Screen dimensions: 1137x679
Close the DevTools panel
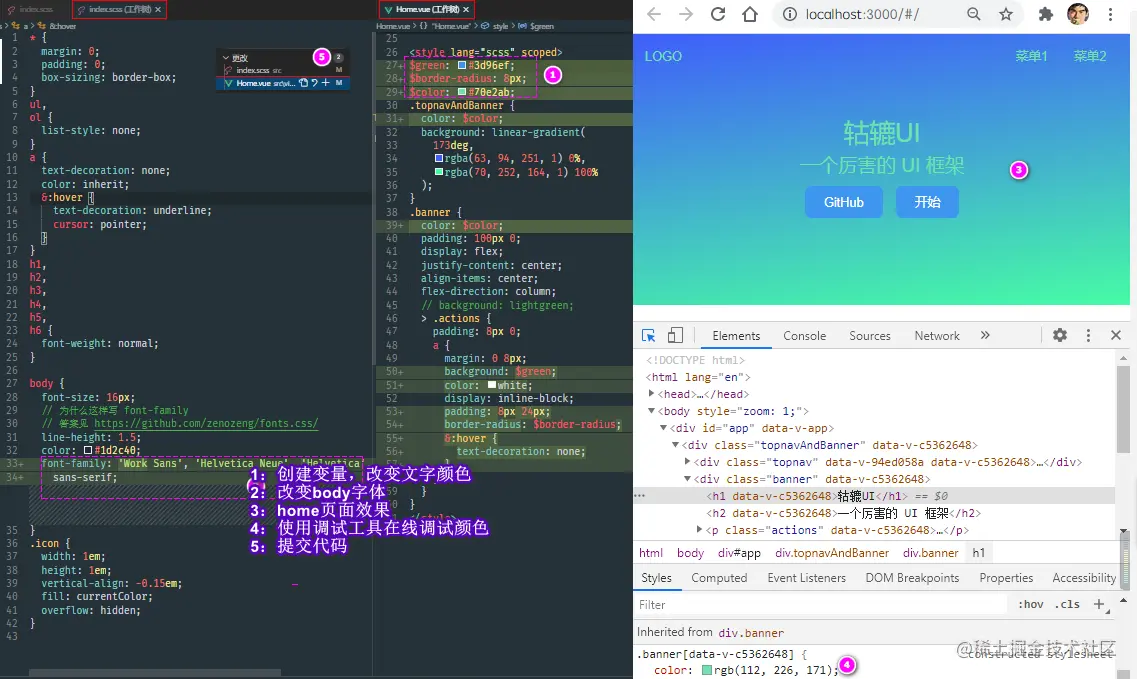coord(1116,335)
